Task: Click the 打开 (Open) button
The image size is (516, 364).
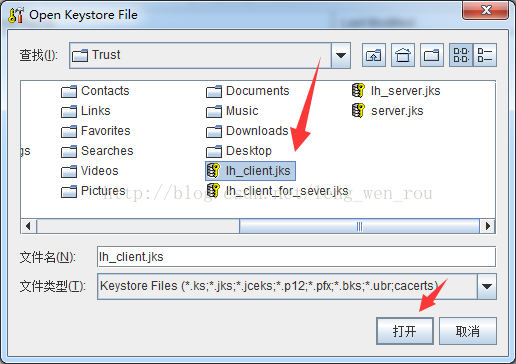Action: coord(405,331)
